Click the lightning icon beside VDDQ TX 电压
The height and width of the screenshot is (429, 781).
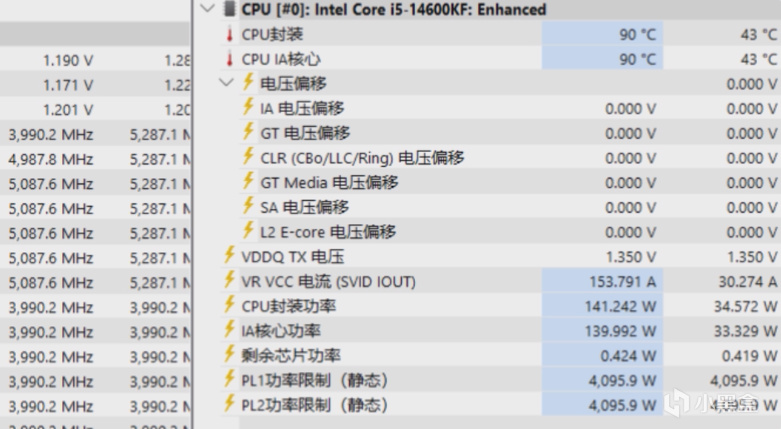pyautogui.click(x=232, y=256)
